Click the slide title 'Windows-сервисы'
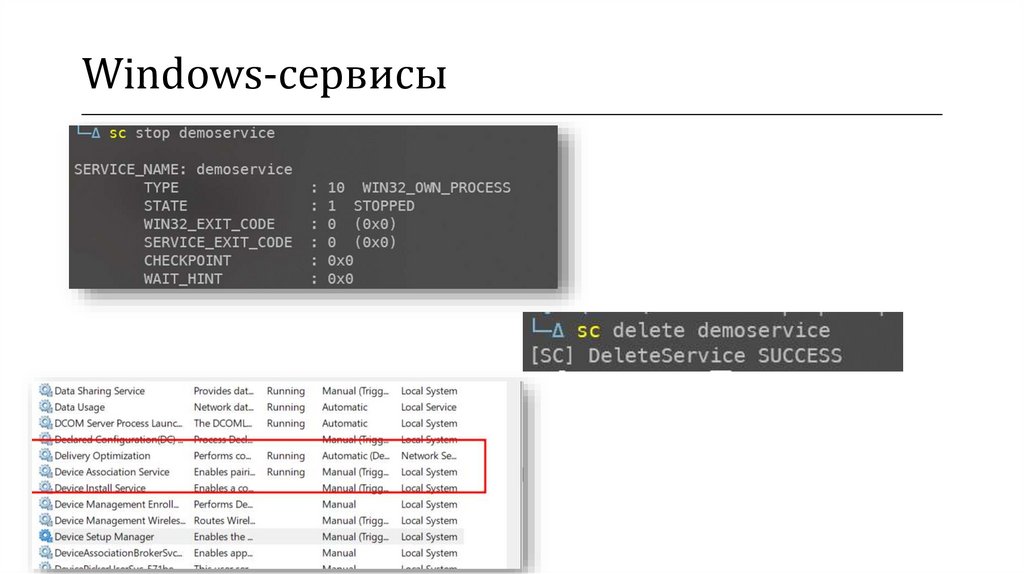 [264, 73]
